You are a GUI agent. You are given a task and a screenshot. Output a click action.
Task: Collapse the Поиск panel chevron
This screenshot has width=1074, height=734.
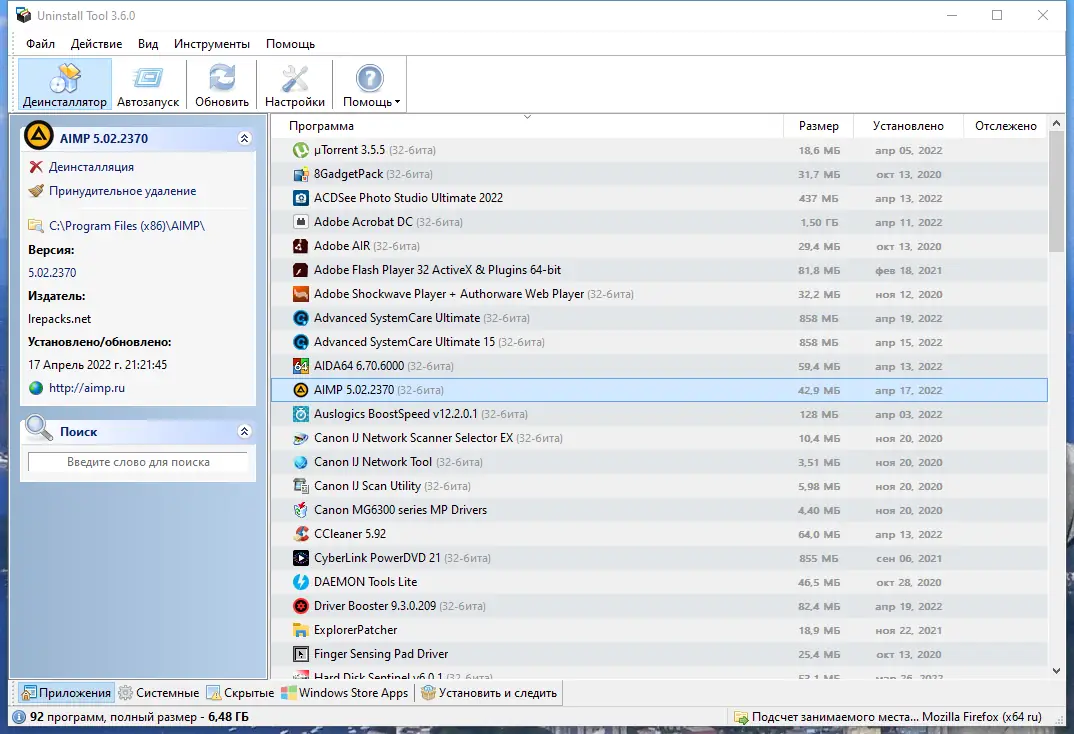(245, 430)
